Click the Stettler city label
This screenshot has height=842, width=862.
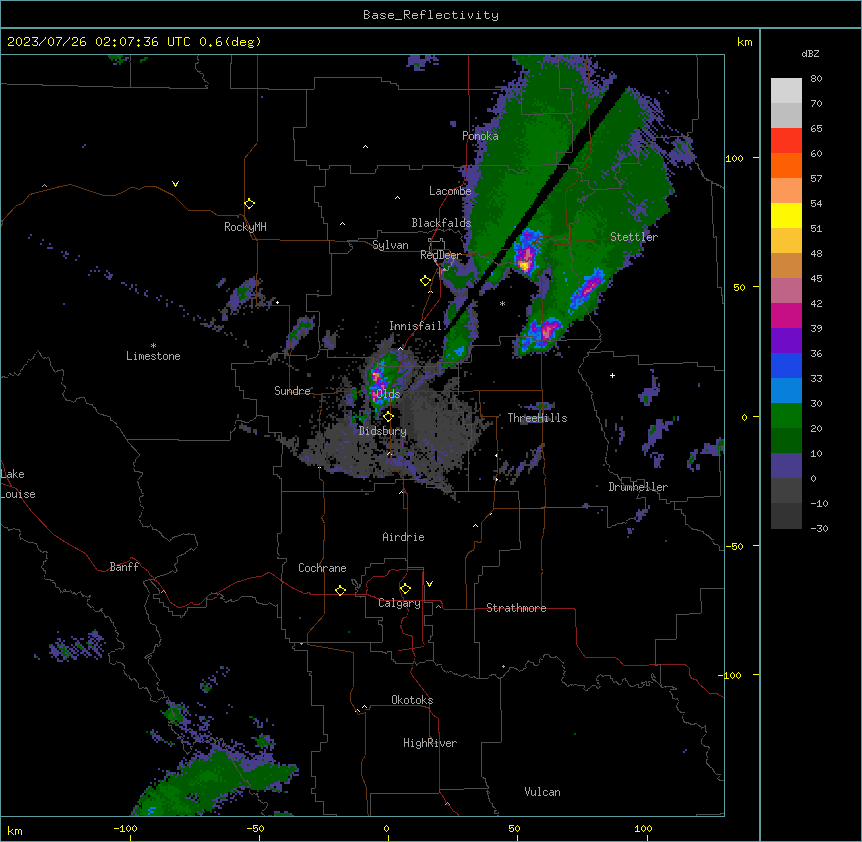point(634,237)
